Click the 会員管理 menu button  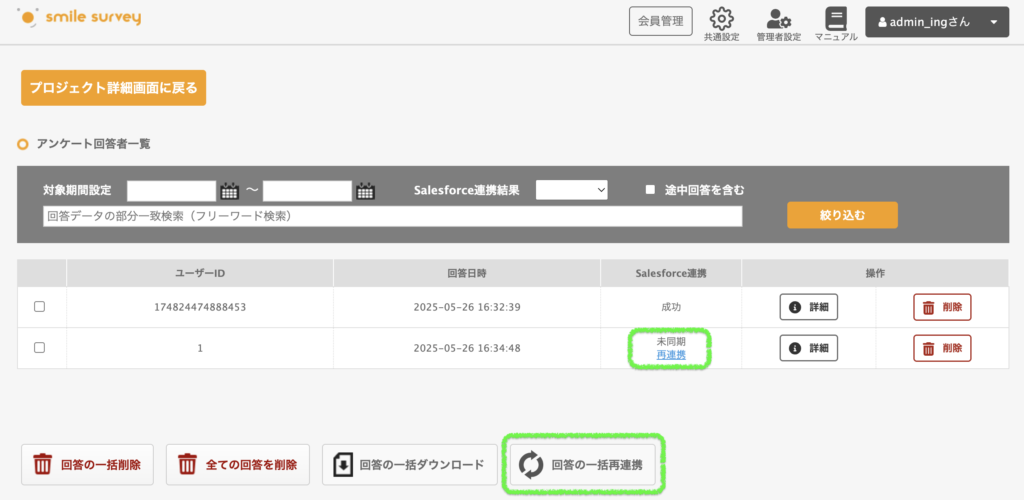660,21
